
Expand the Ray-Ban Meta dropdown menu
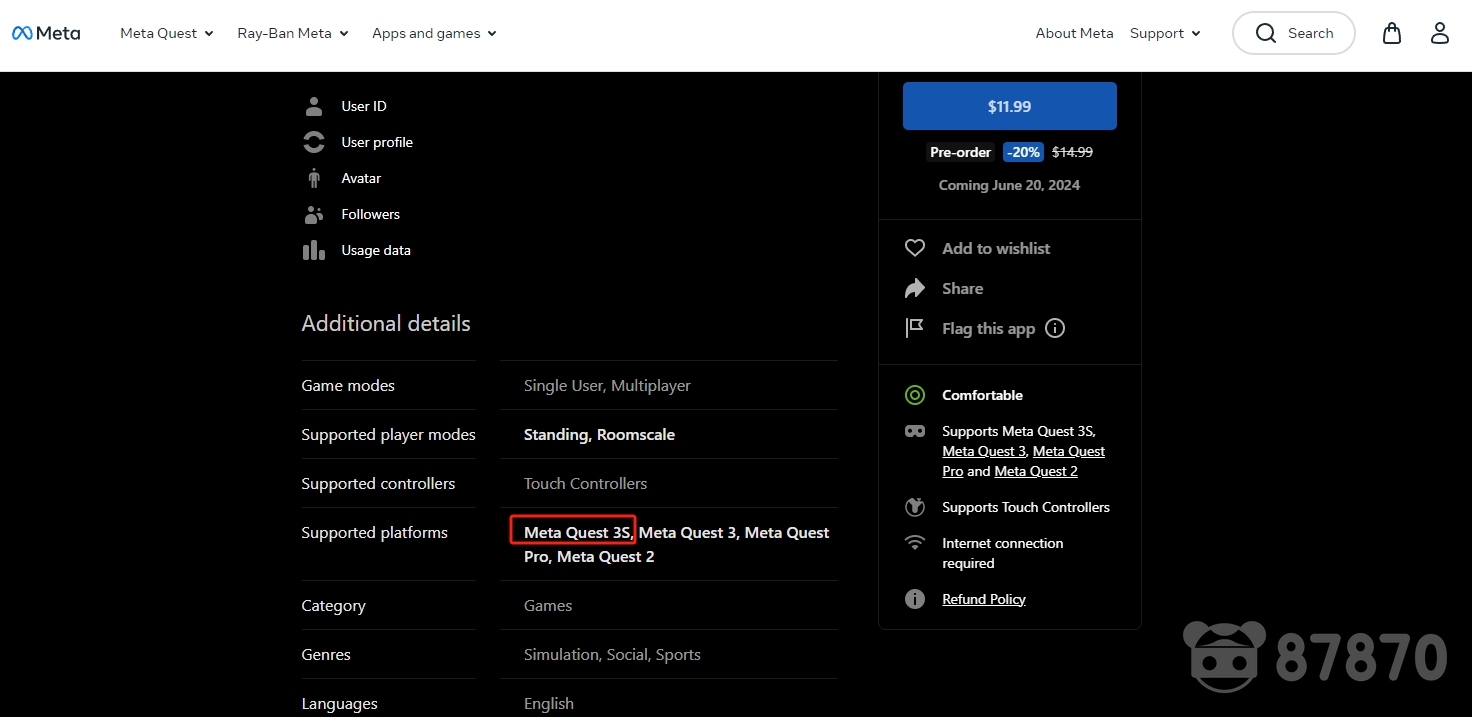(x=292, y=33)
